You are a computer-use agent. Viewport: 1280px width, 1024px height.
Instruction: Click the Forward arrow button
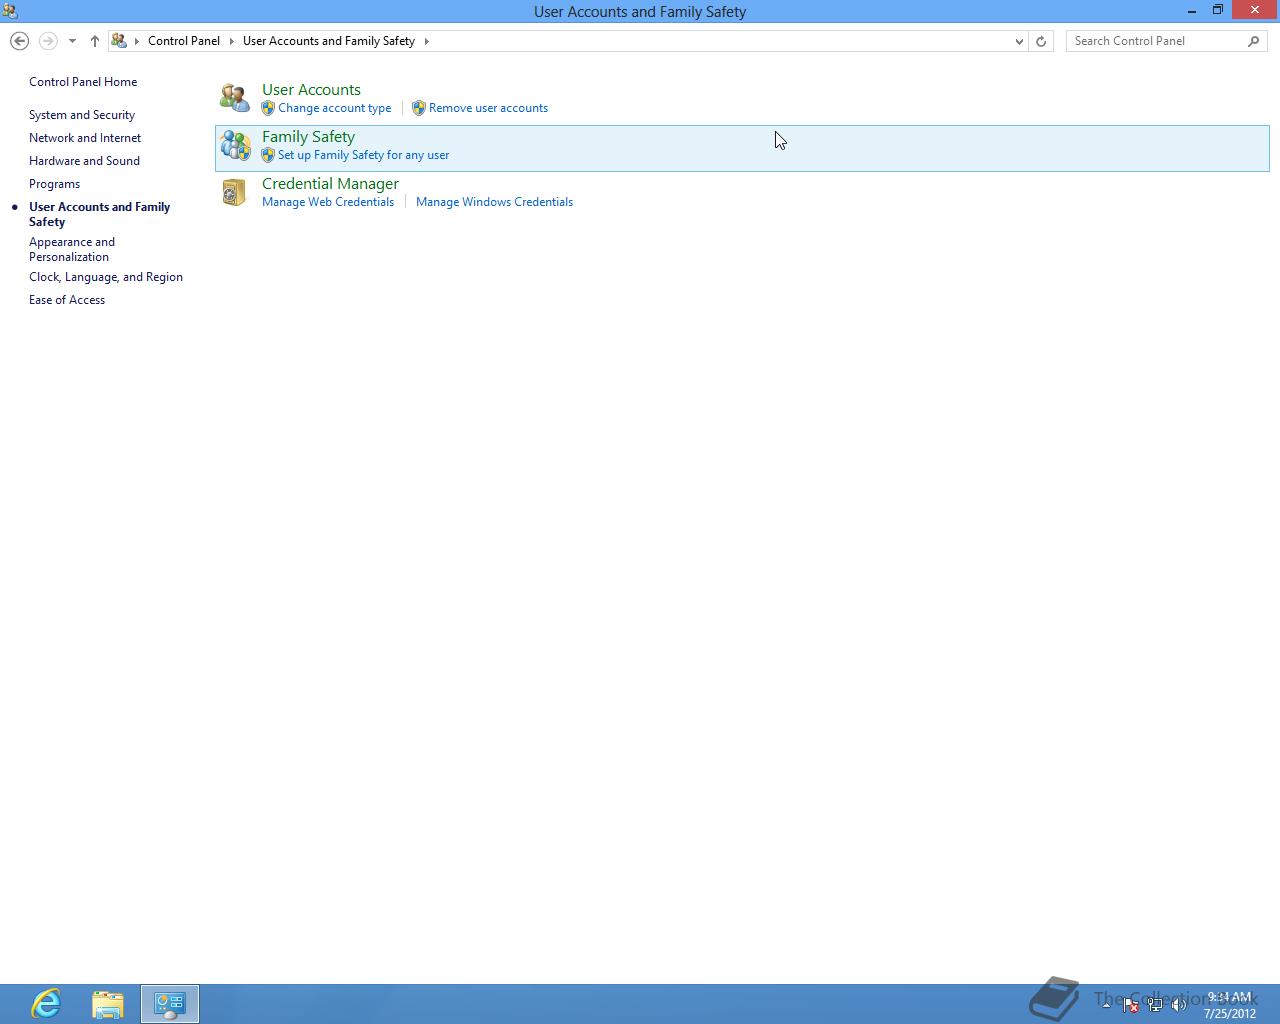[x=48, y=41]
